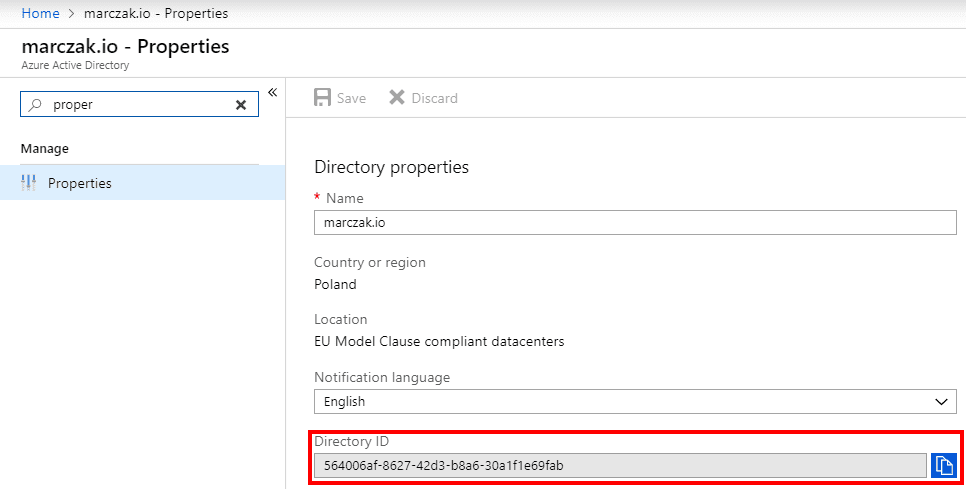Select Properties under Manage menu
Screen dimensions: 966x489
(x=80, y=184)
